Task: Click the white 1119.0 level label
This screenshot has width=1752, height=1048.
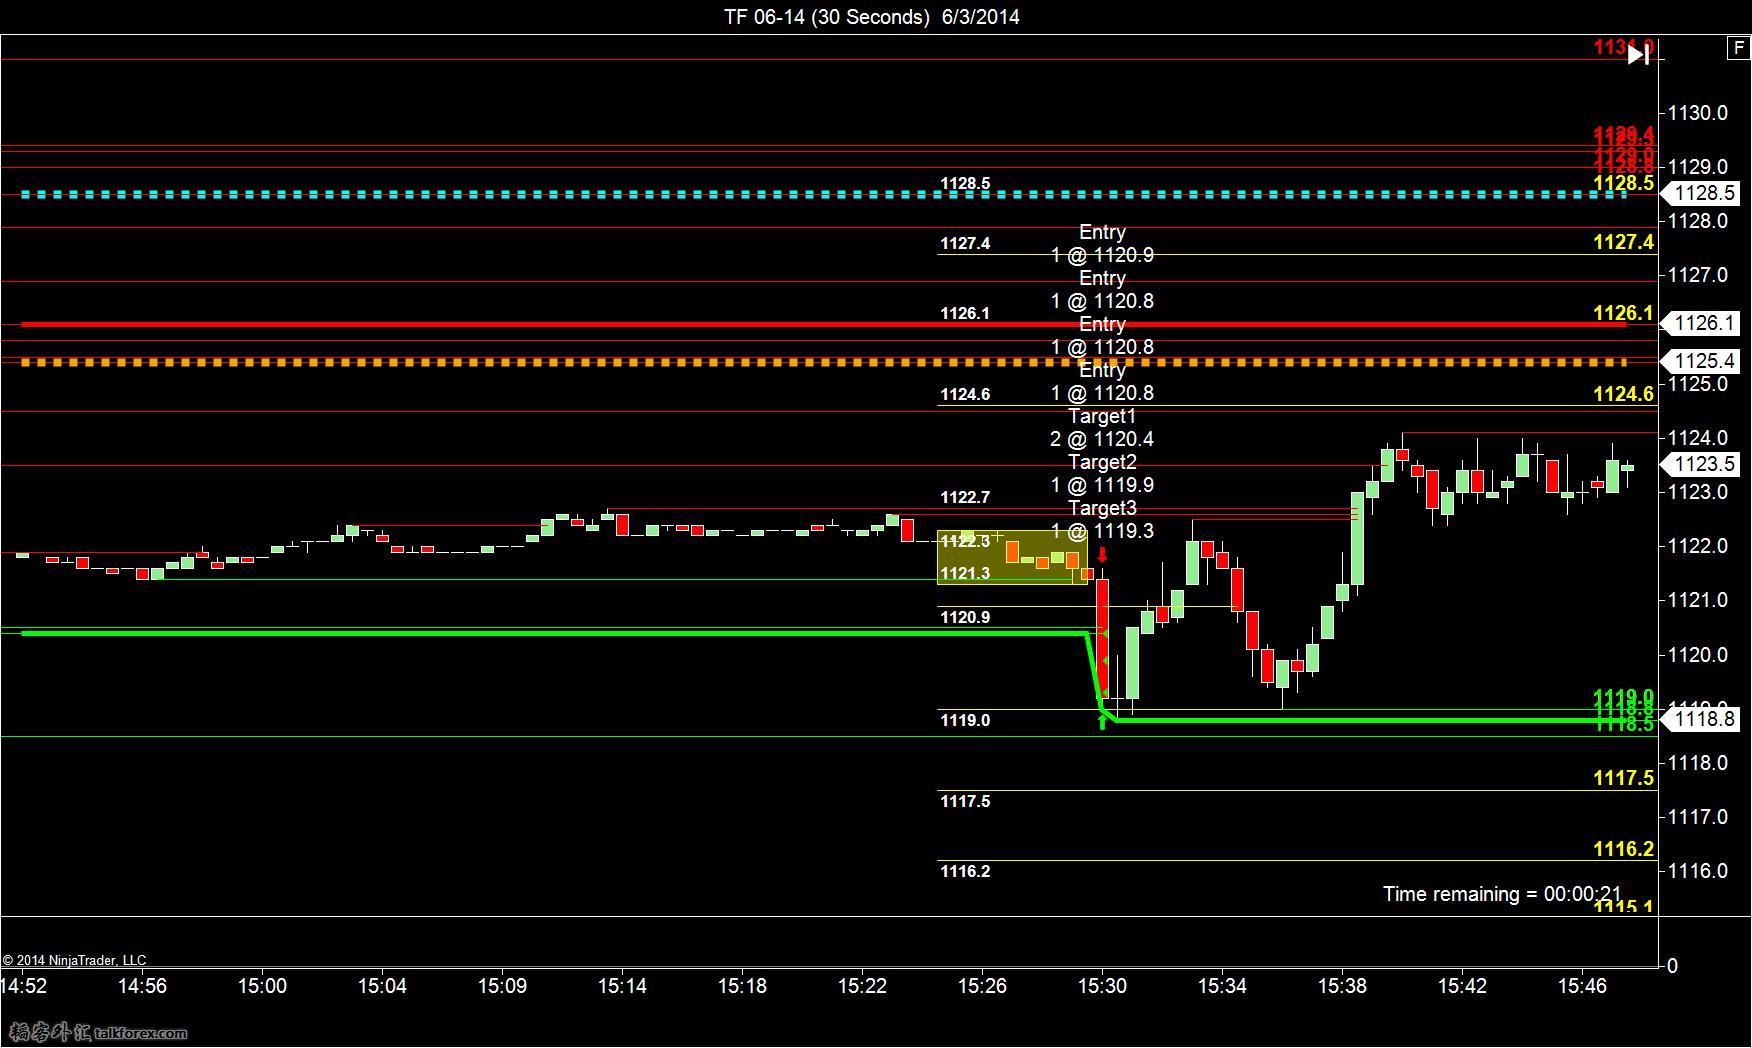Action: 965,720
